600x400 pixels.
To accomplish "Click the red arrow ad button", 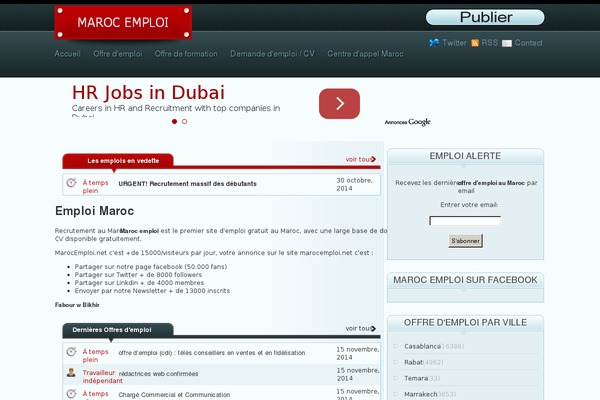I will (x=339, y=103).
